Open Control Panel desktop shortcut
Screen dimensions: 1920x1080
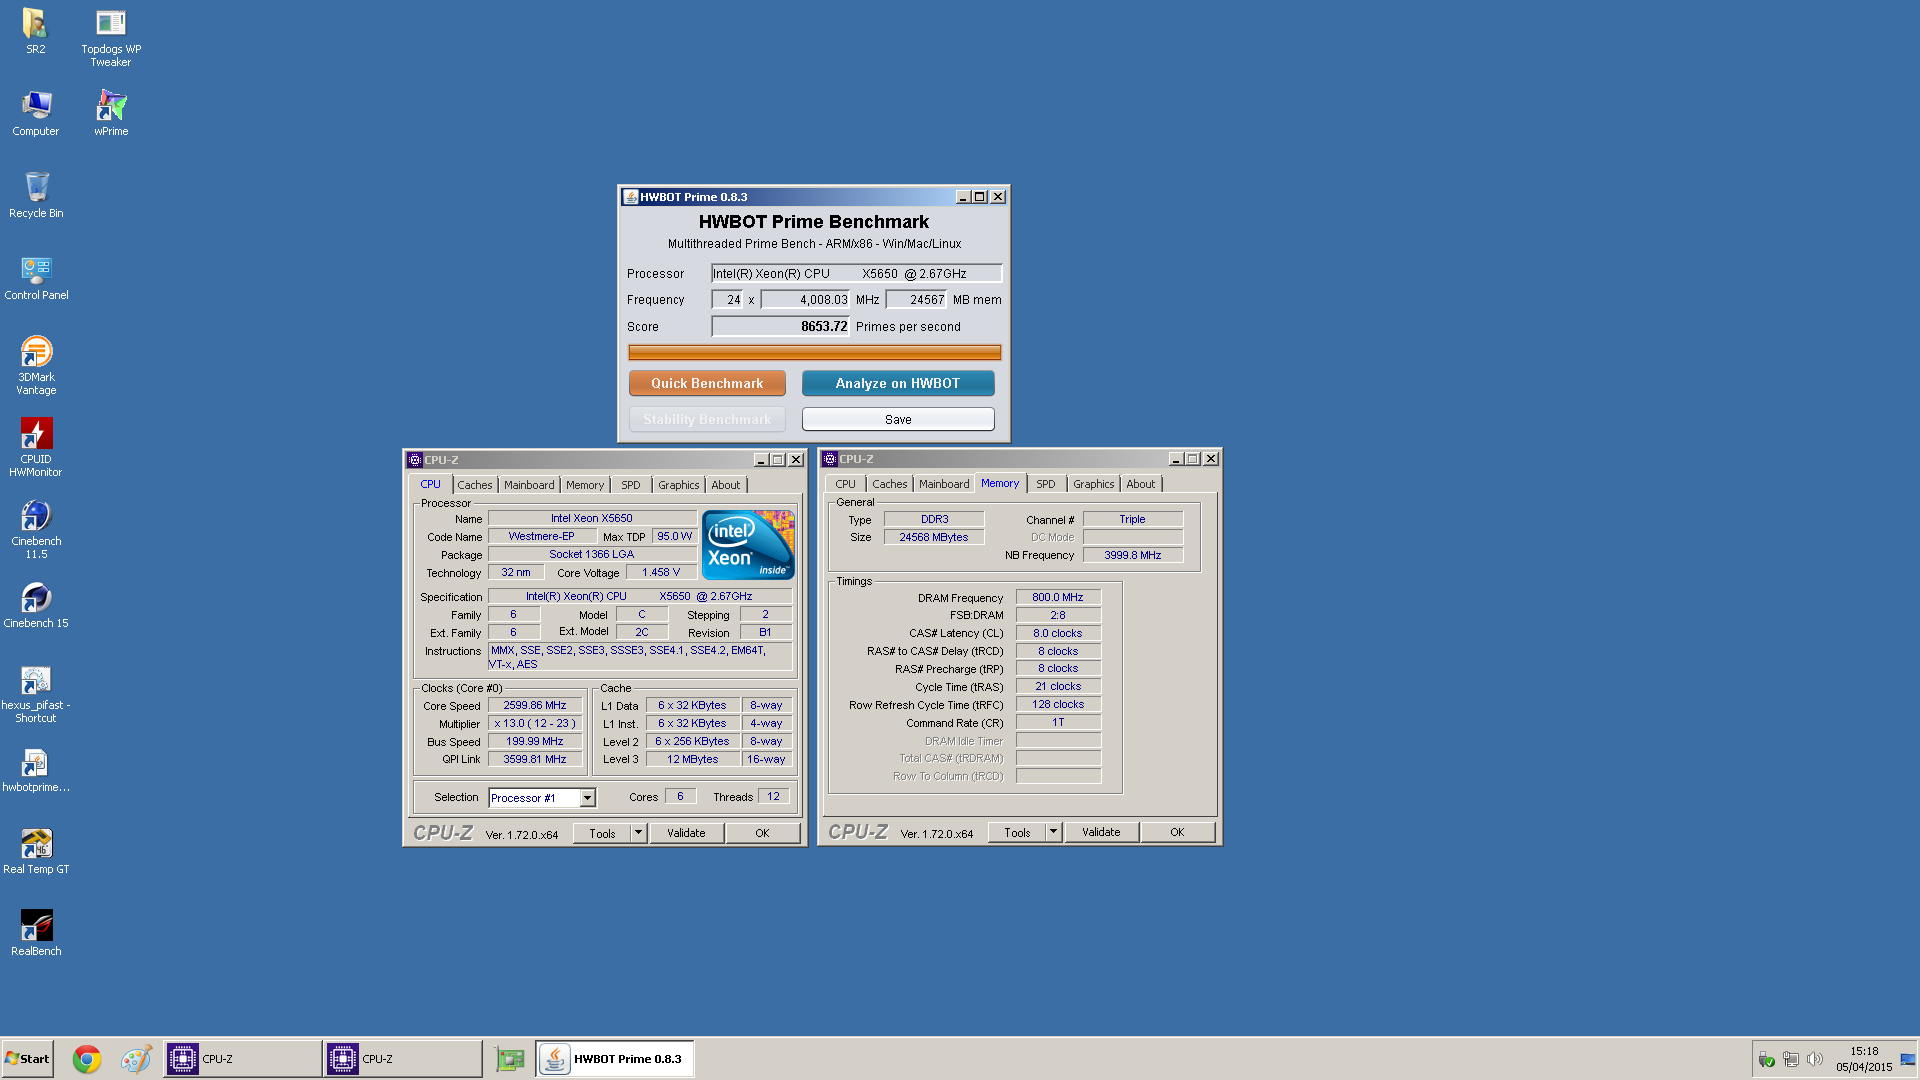(x=36, y=277)
